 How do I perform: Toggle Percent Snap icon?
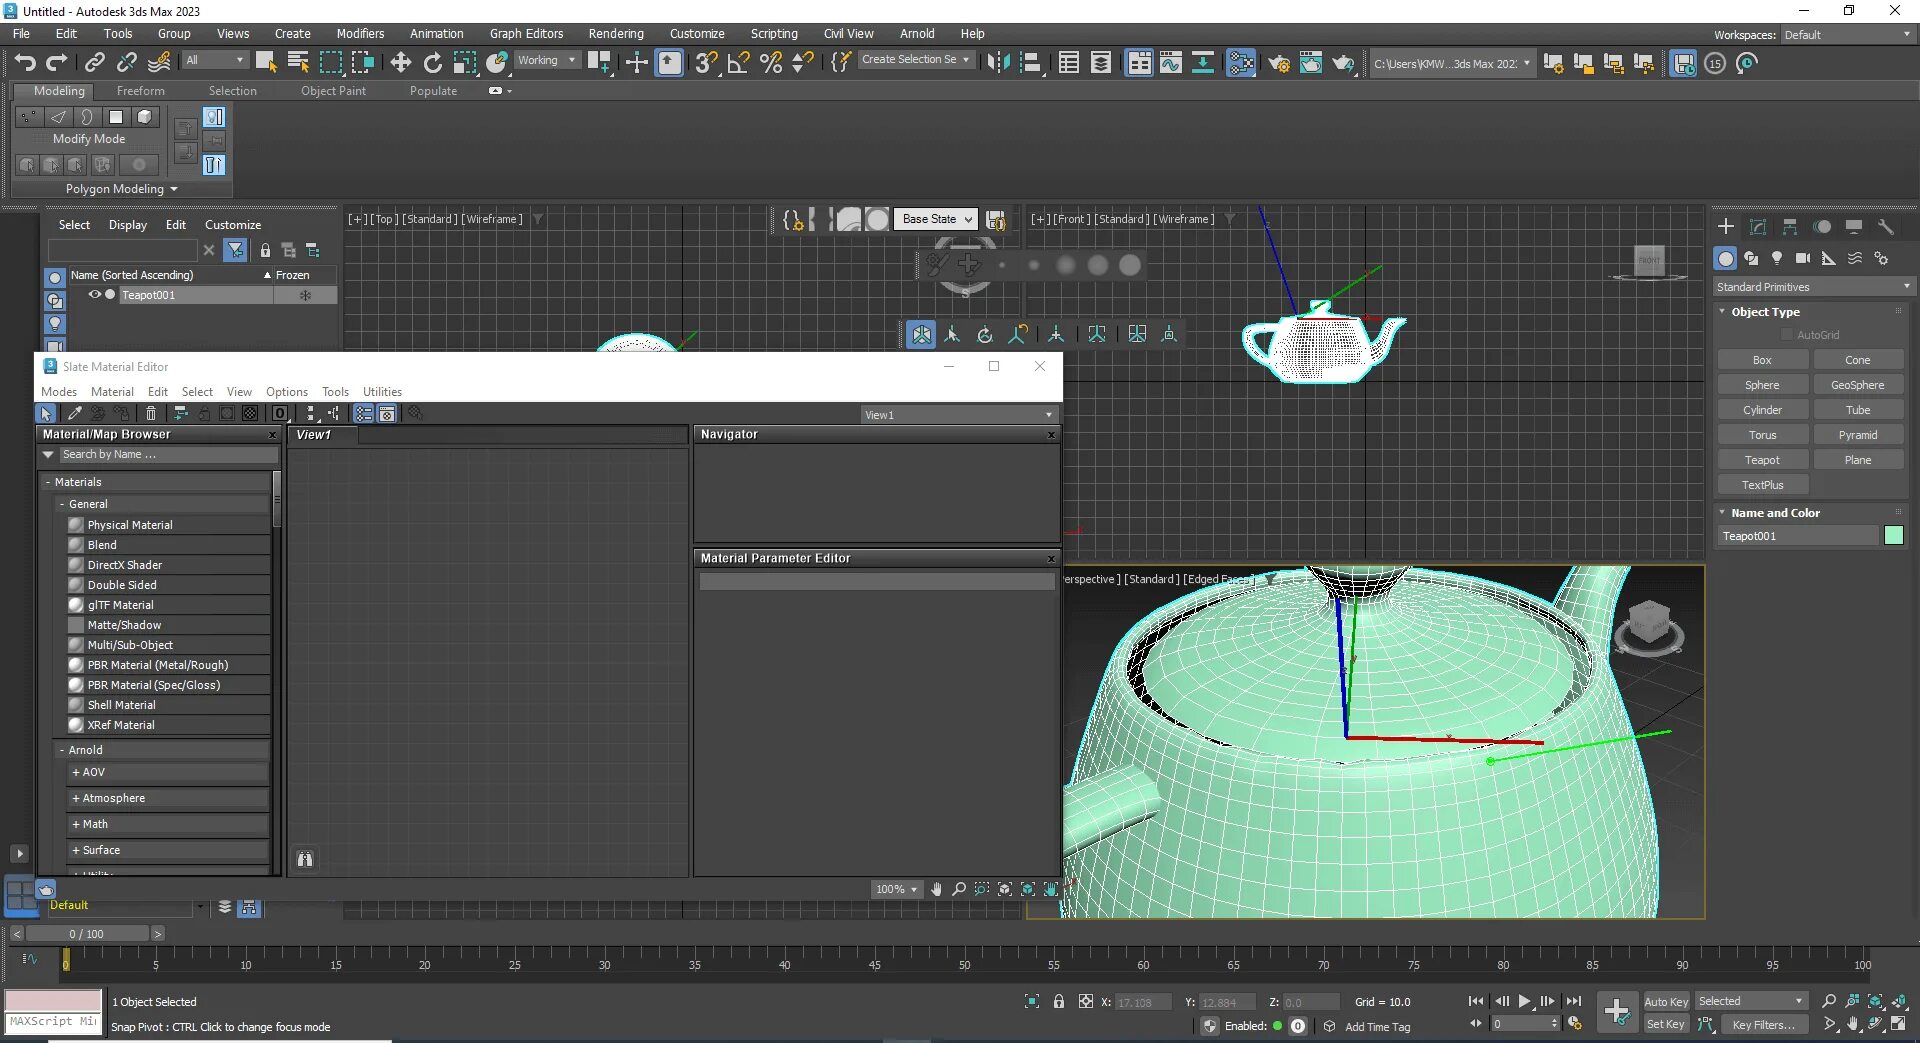[771, 63]
